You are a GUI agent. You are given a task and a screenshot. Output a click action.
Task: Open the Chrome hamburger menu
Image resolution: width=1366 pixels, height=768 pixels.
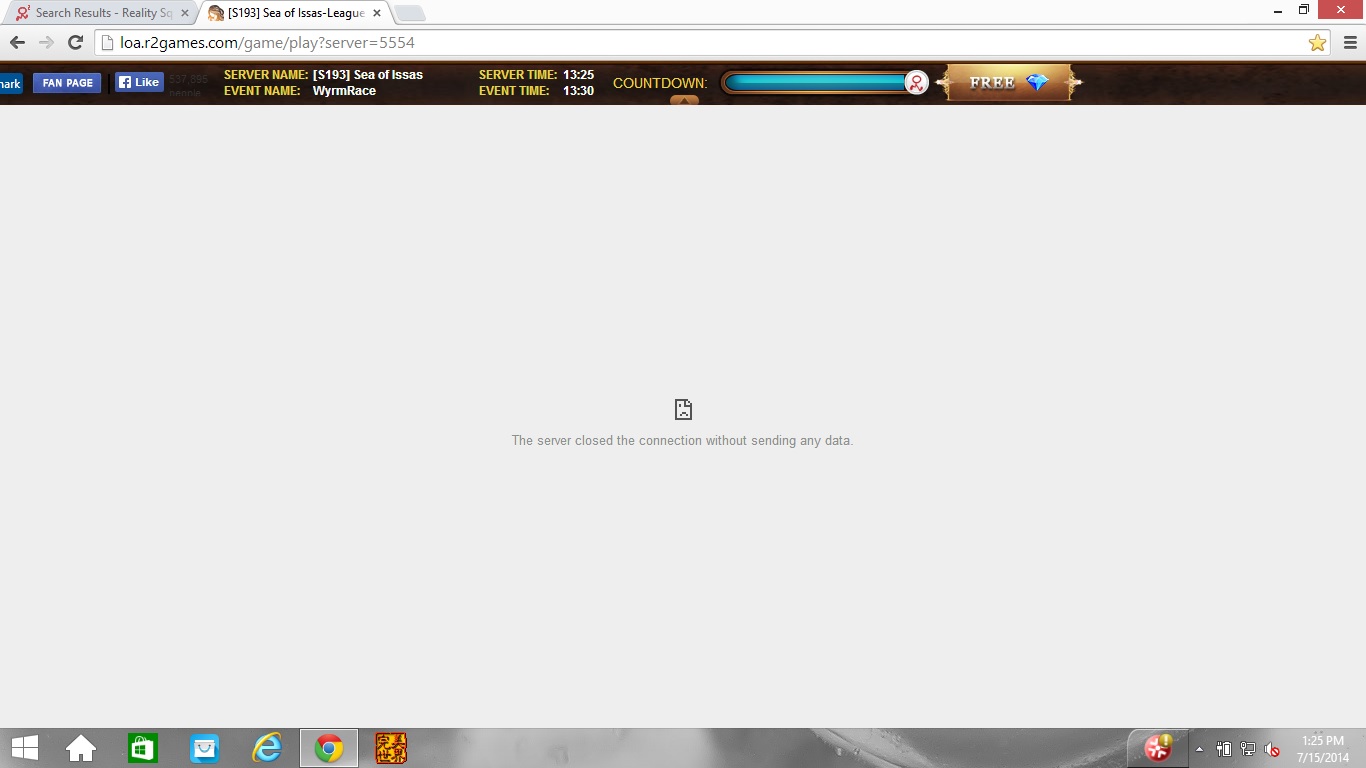point(1350,43)
